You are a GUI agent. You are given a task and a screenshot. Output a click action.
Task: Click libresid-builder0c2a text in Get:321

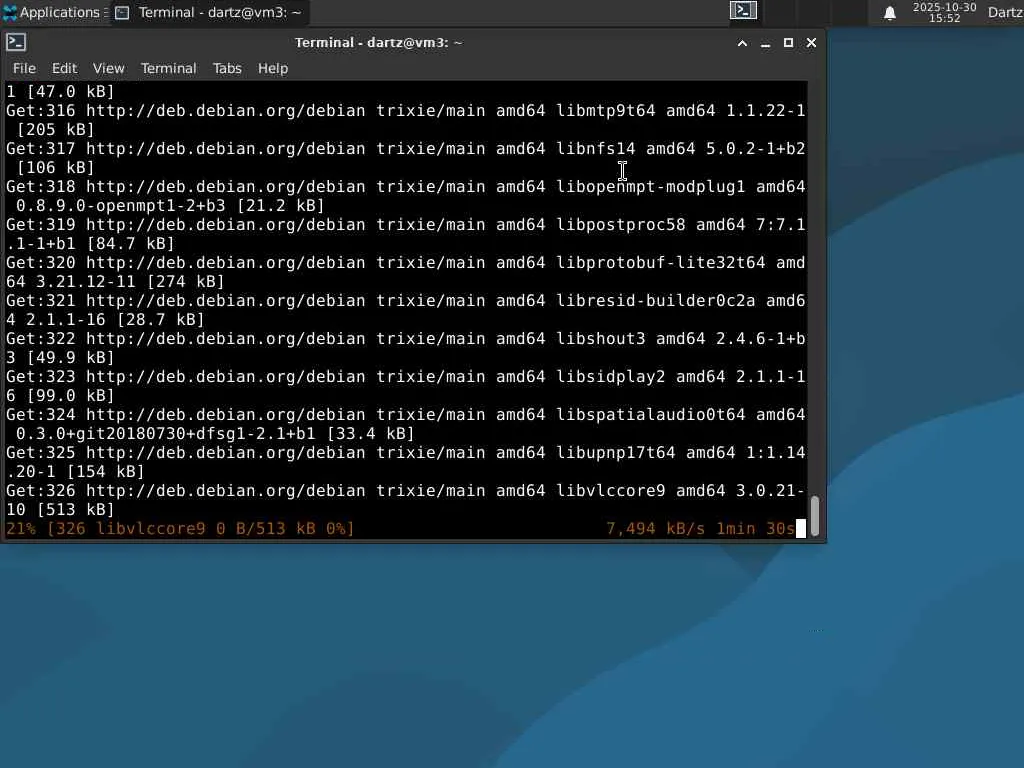(x=656, y=300)
